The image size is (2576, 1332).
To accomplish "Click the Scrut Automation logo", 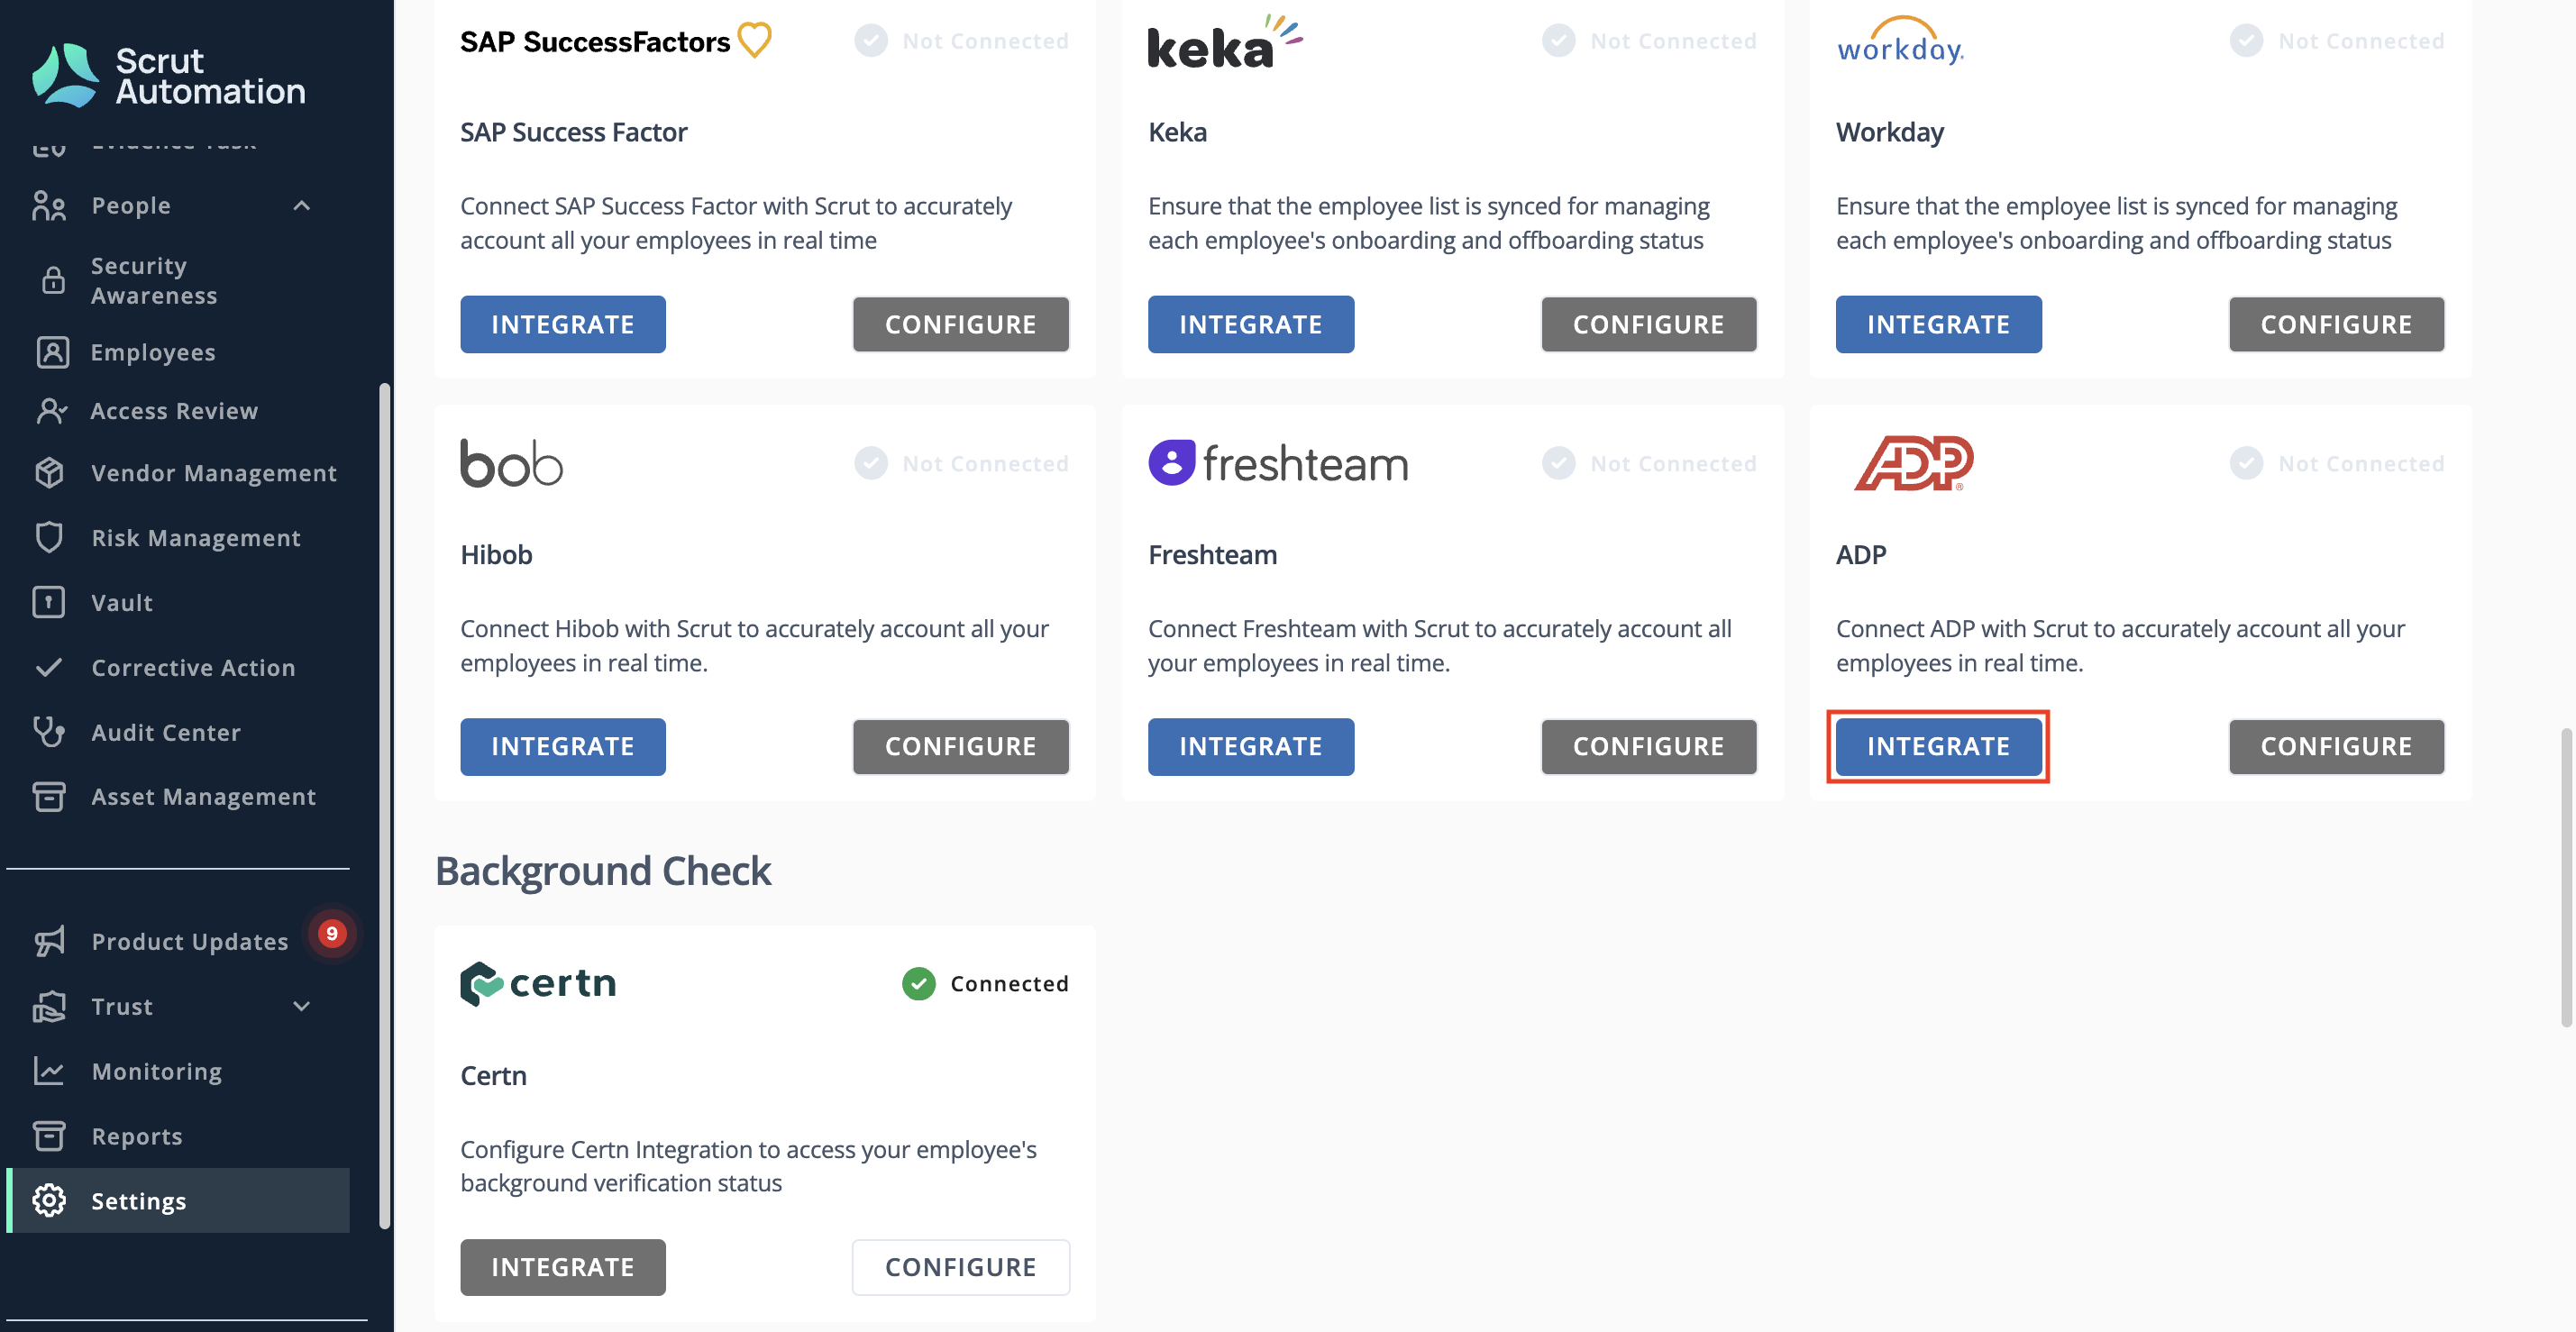I will 168,75.
